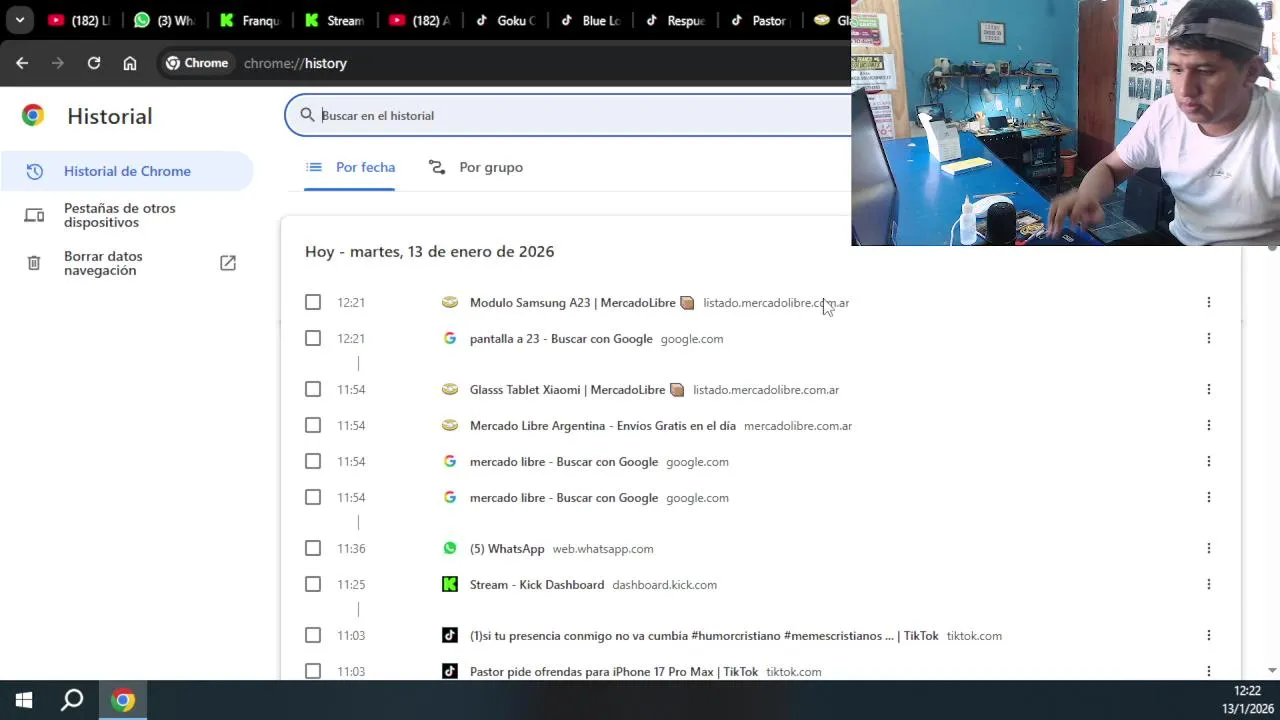The height and width of the screenshot is (720, 1280).
Task: Open Pastor pide ofrendas para iPhone link
Action: coord(614,671)
